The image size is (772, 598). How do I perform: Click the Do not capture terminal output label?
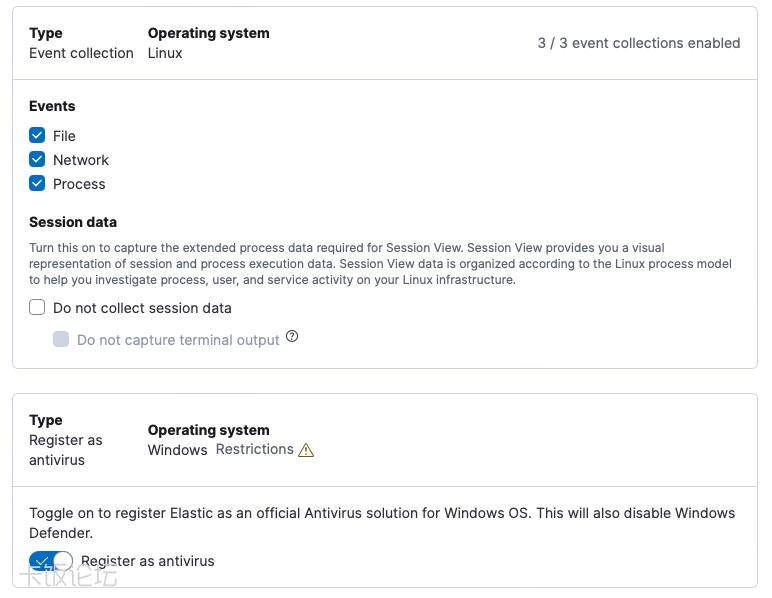coord(178,340)
